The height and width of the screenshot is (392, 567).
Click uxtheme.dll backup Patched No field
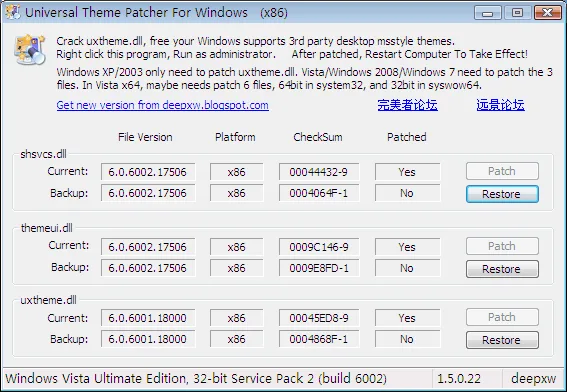(408, 339)
